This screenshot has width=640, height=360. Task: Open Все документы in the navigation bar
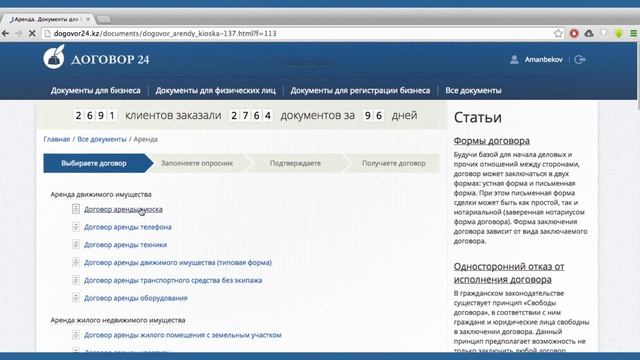473,91
